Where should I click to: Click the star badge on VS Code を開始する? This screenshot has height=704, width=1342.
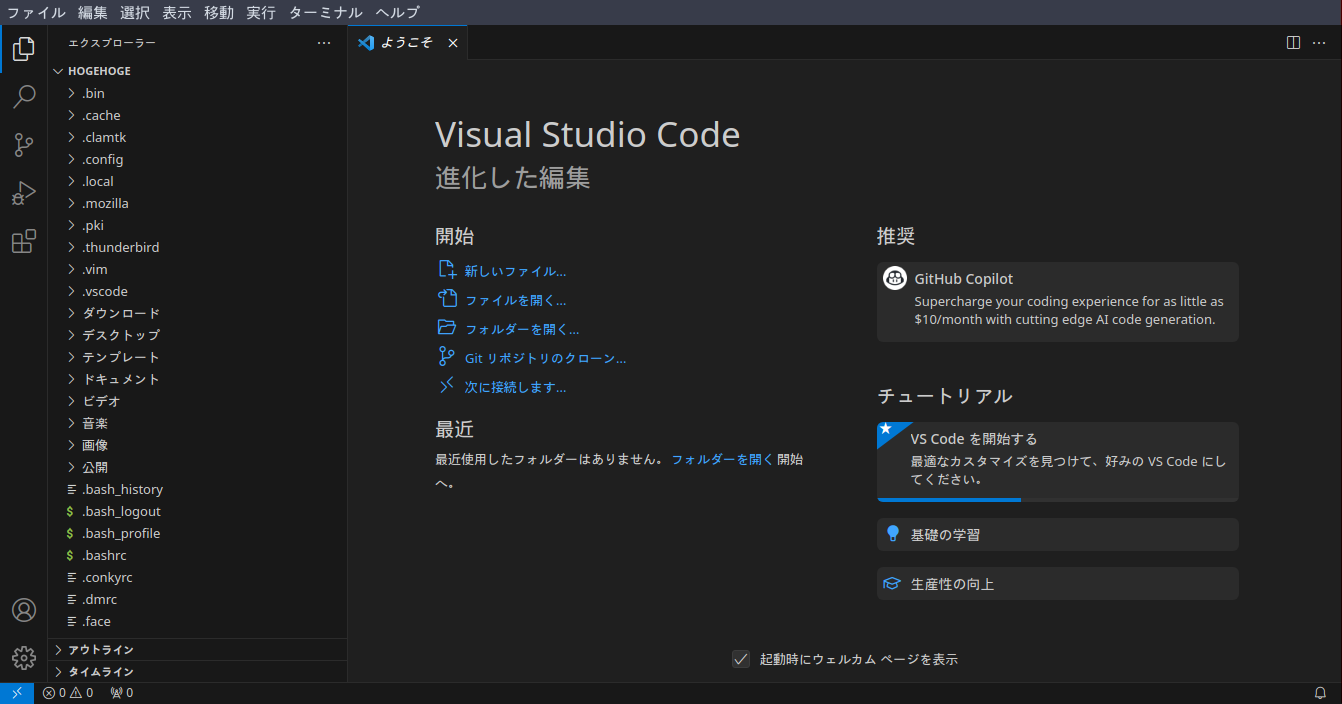pos(886,429)
